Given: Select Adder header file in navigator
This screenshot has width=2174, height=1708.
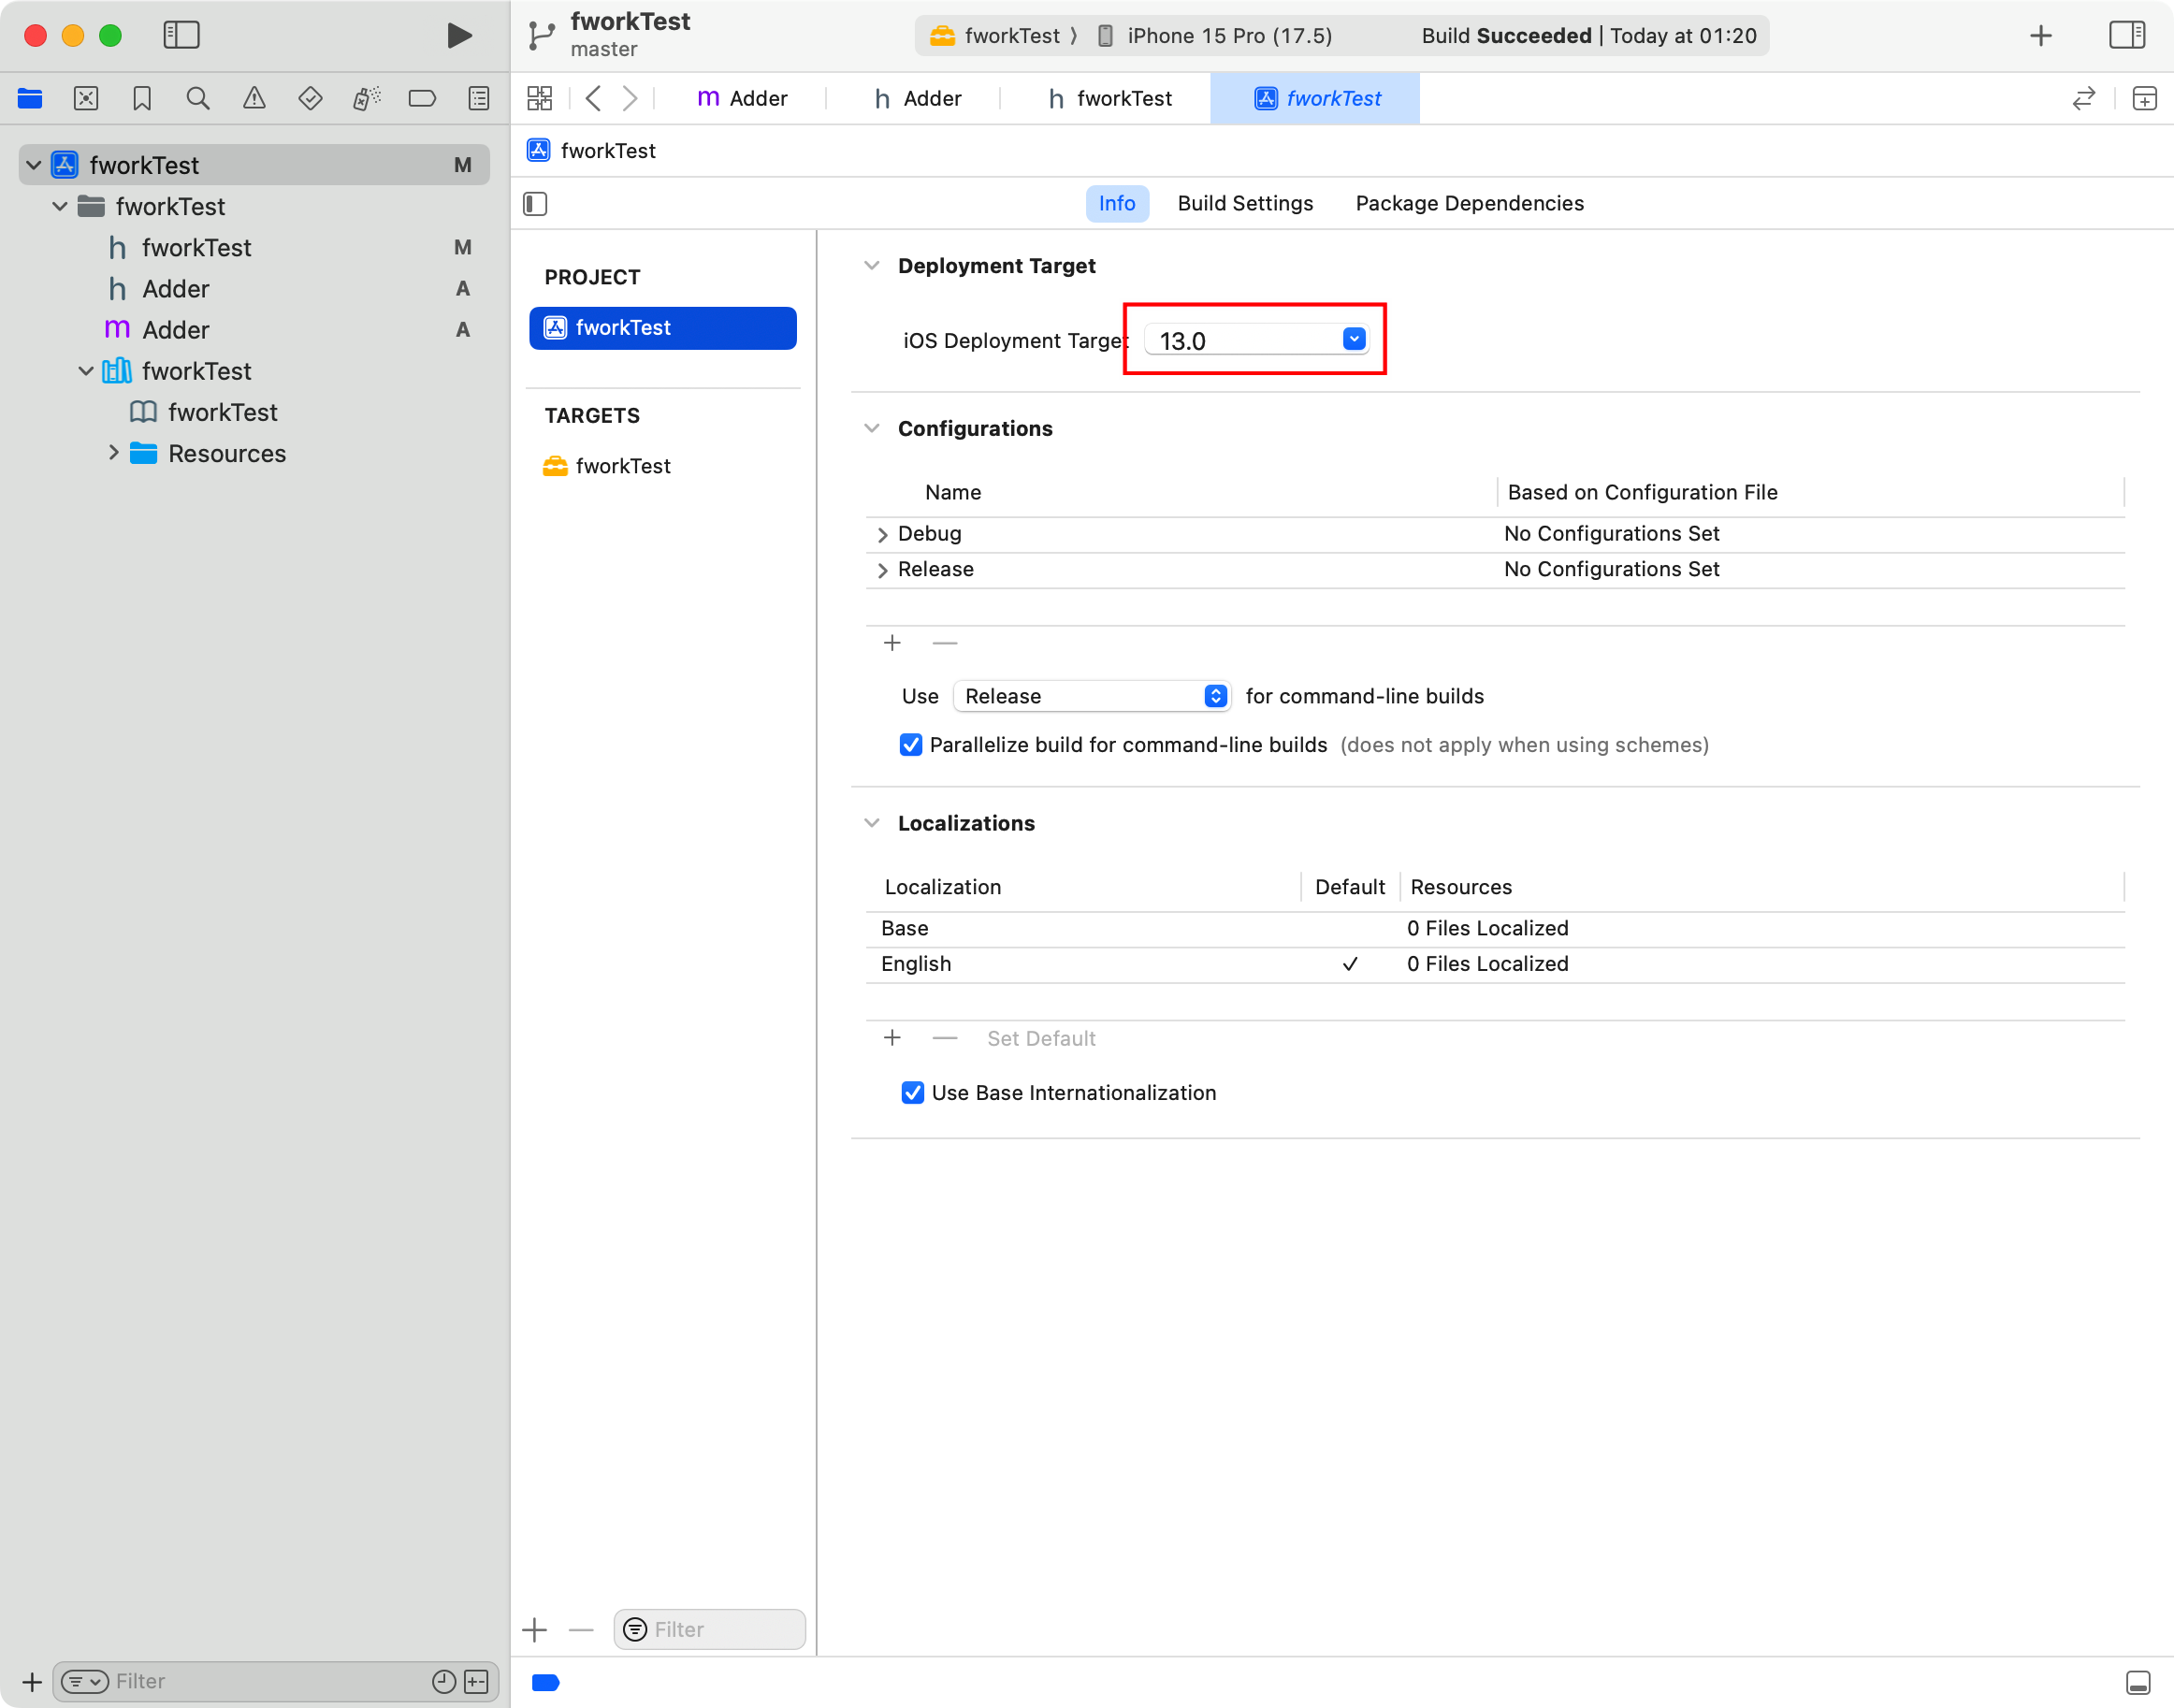Looking at the screenshot, I should tap(254, 289).
